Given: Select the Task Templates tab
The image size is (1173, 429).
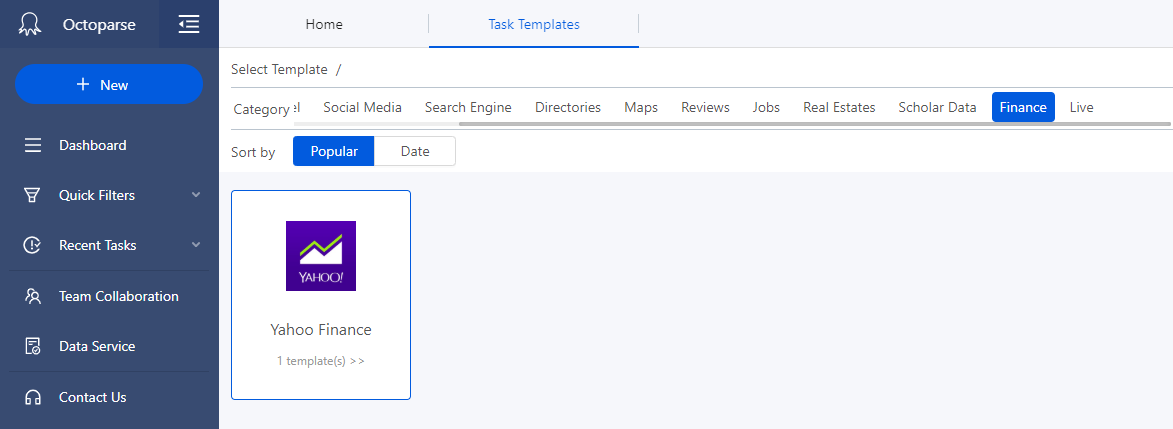Looking at the screenshot, I should (x=534, y=24).
